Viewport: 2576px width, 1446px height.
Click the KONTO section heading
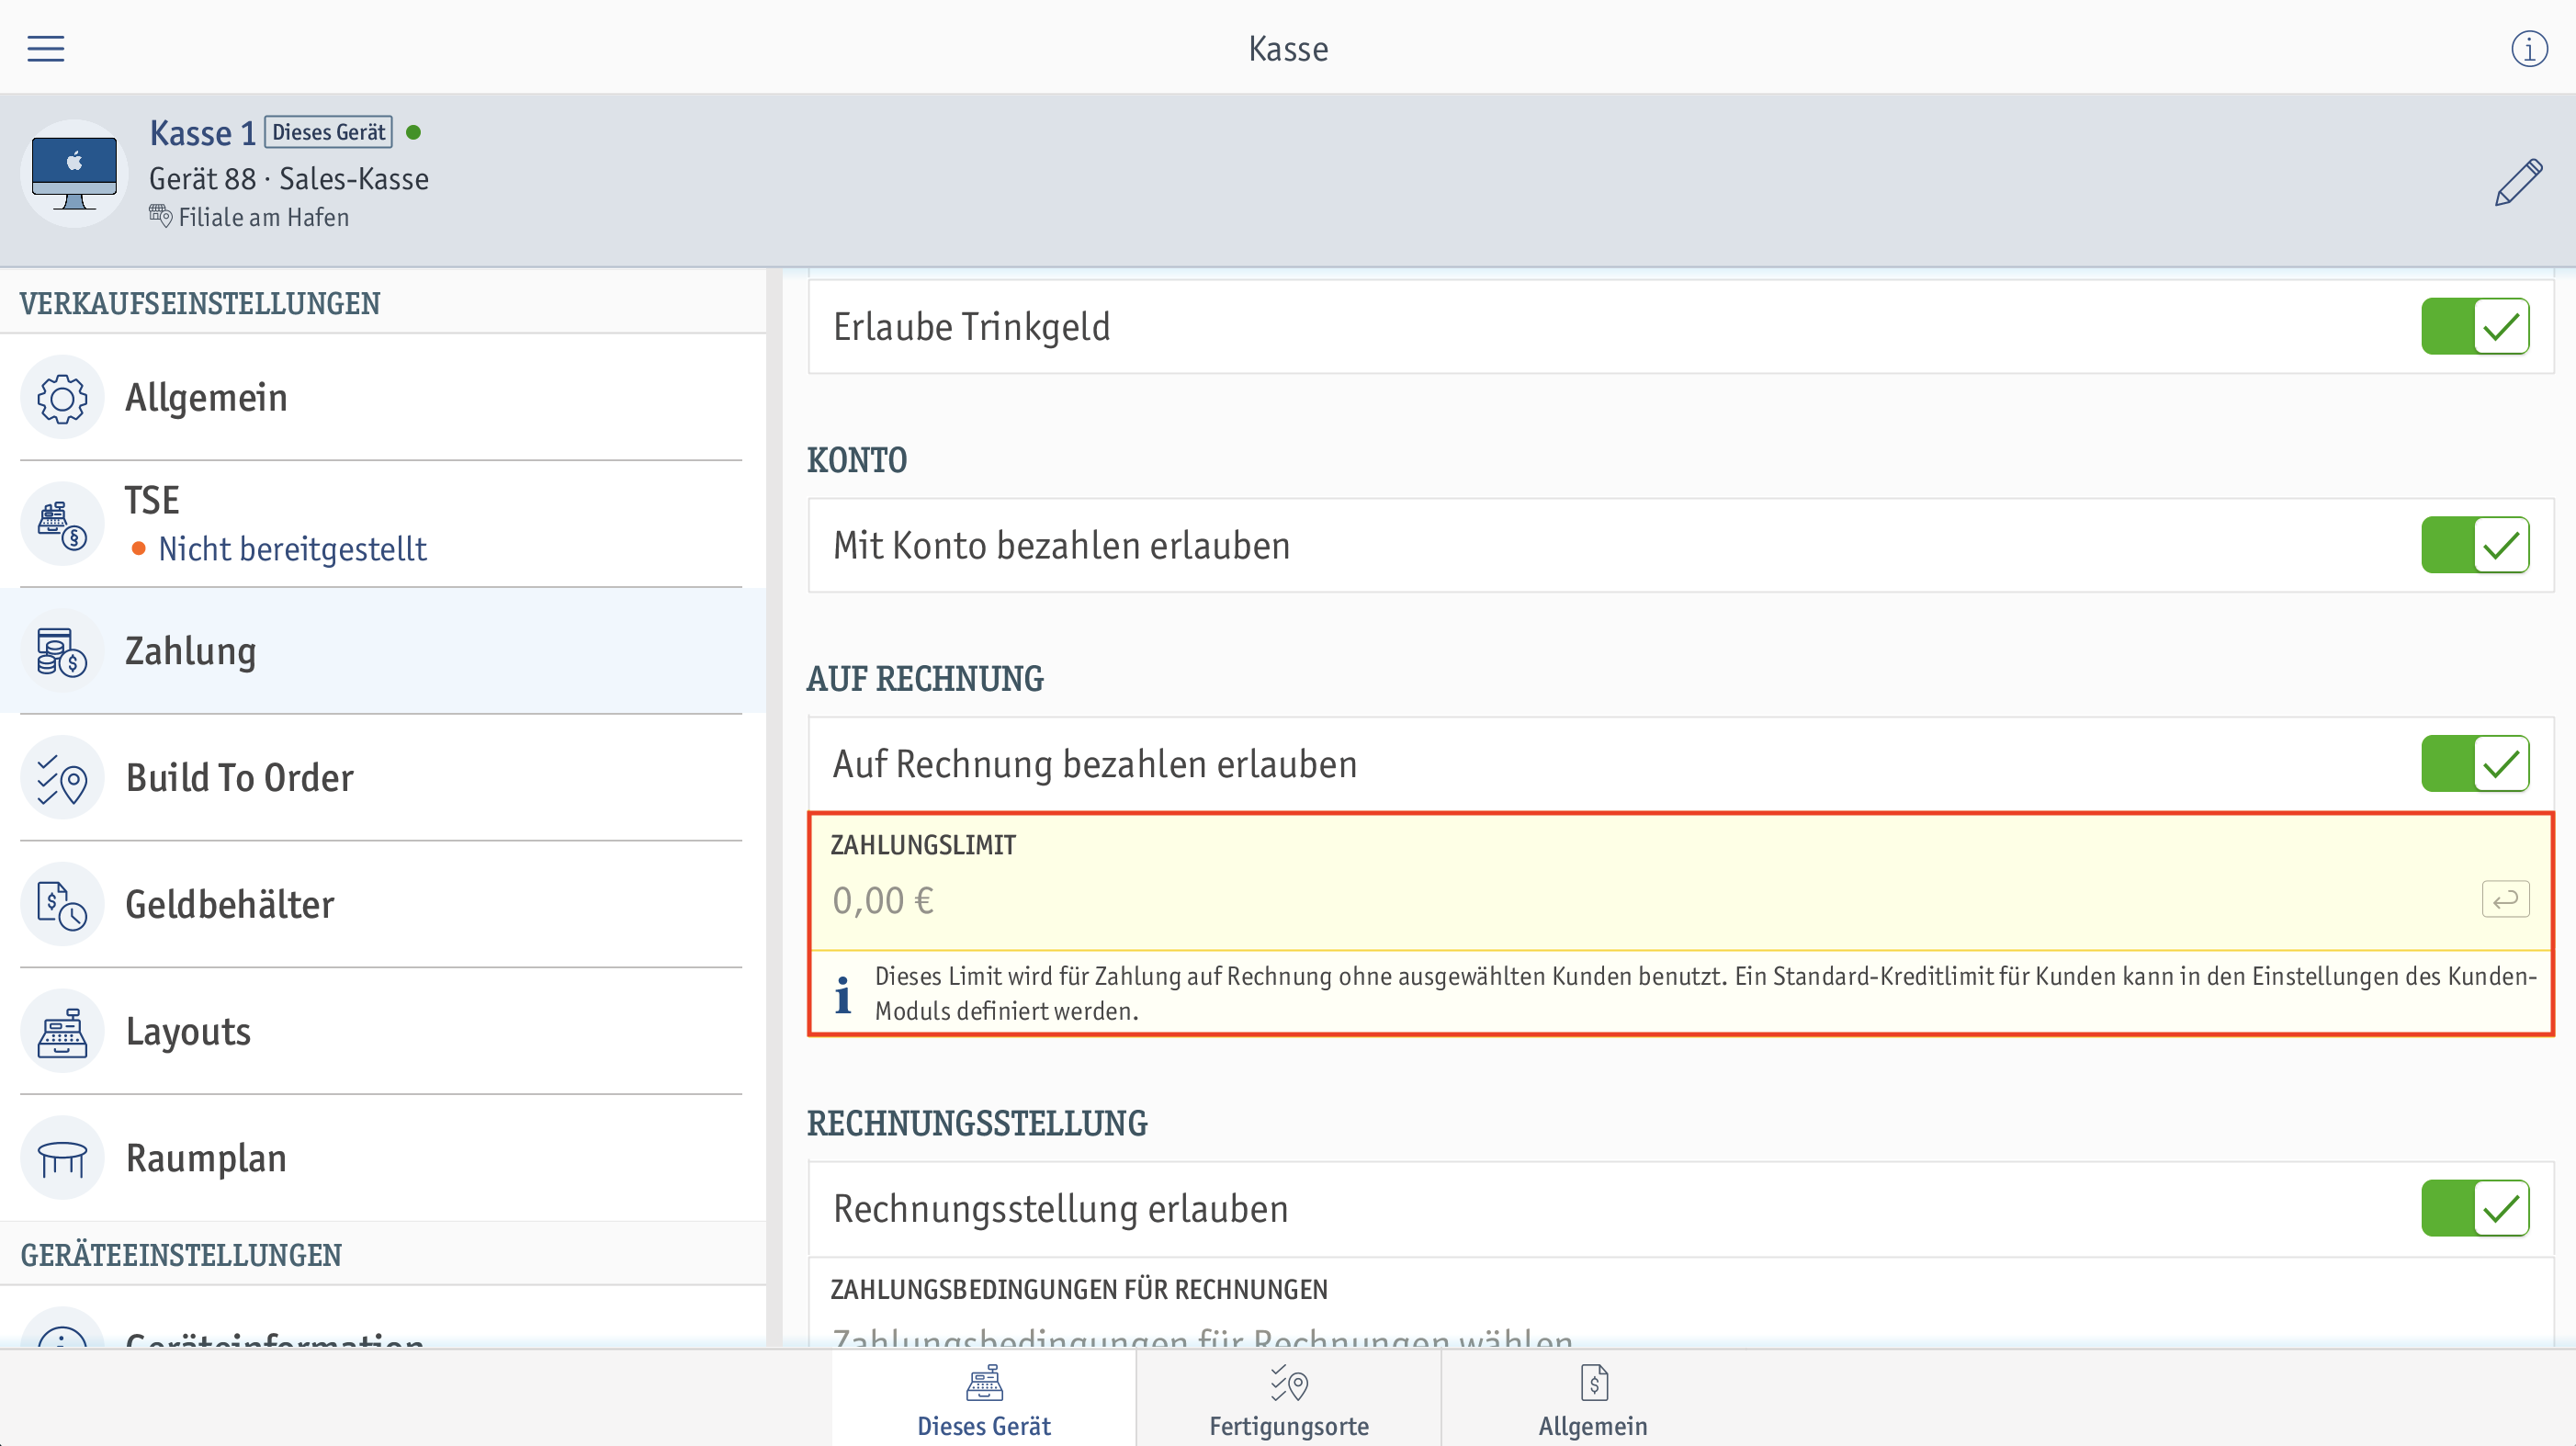pos(857,460)
